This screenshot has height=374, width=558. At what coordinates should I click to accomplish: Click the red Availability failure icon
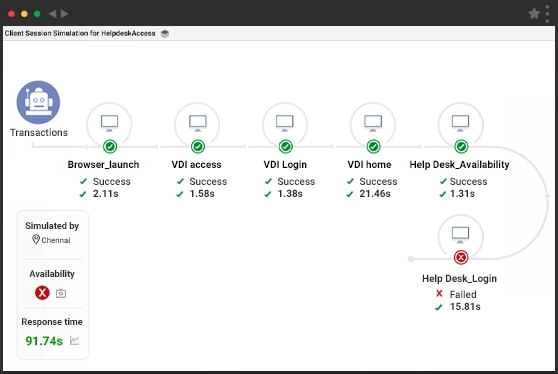coord(42,293)
